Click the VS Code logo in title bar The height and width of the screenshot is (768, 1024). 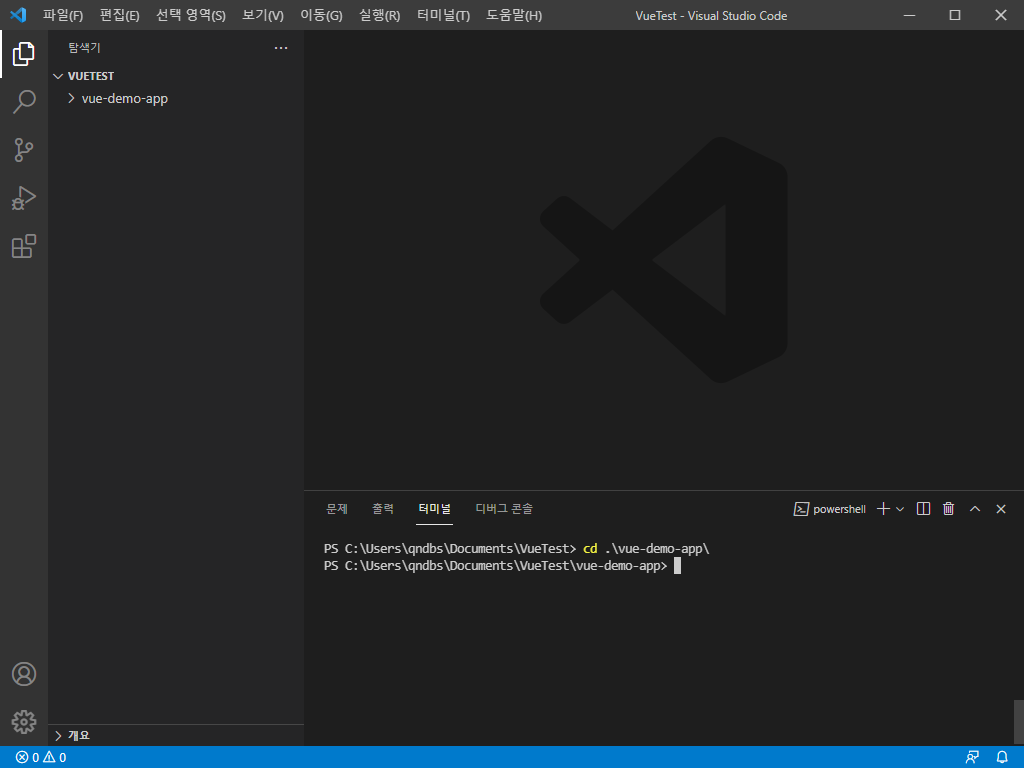click(18, 14)
